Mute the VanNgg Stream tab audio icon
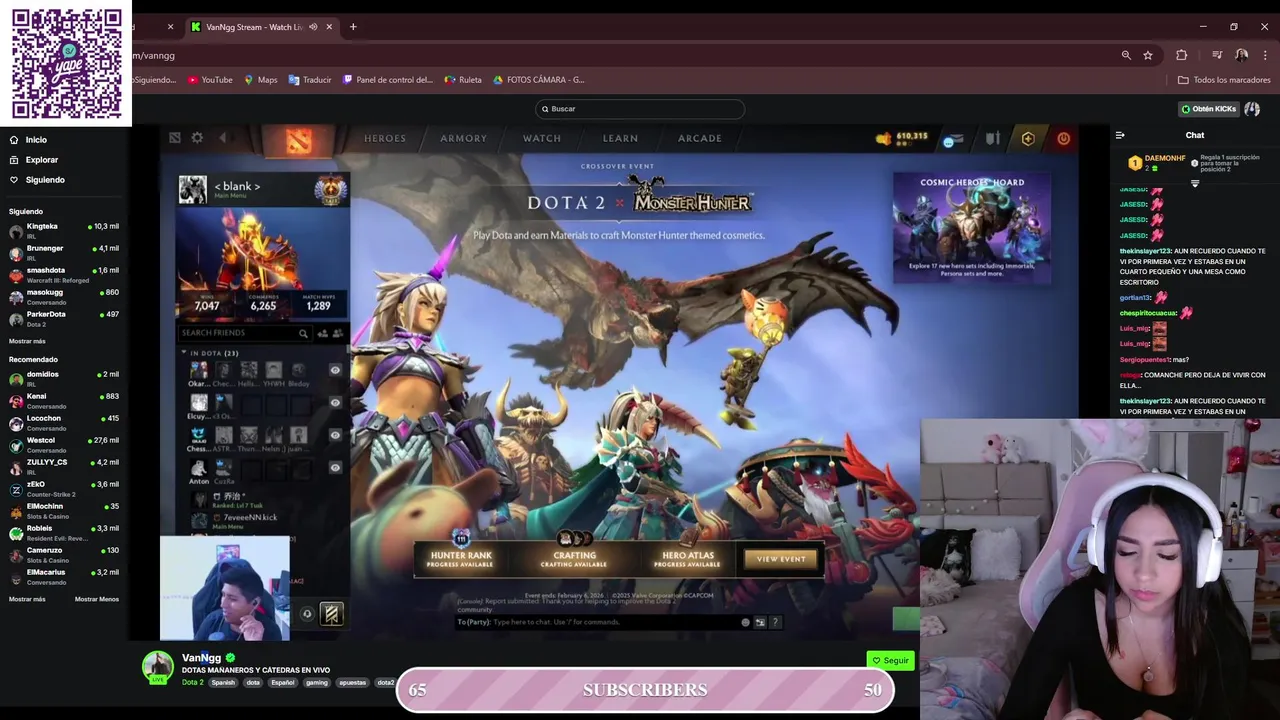Viewport: 1280px width, 720px height. [313, 27]
